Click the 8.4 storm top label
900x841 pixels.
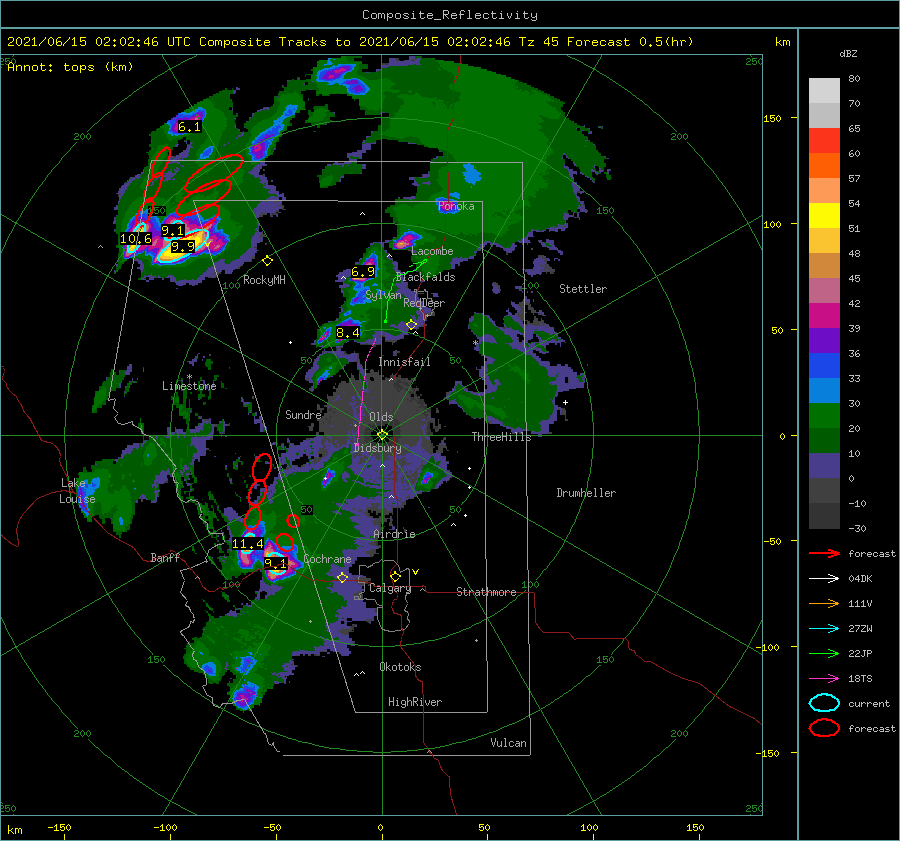pos(348,332)
